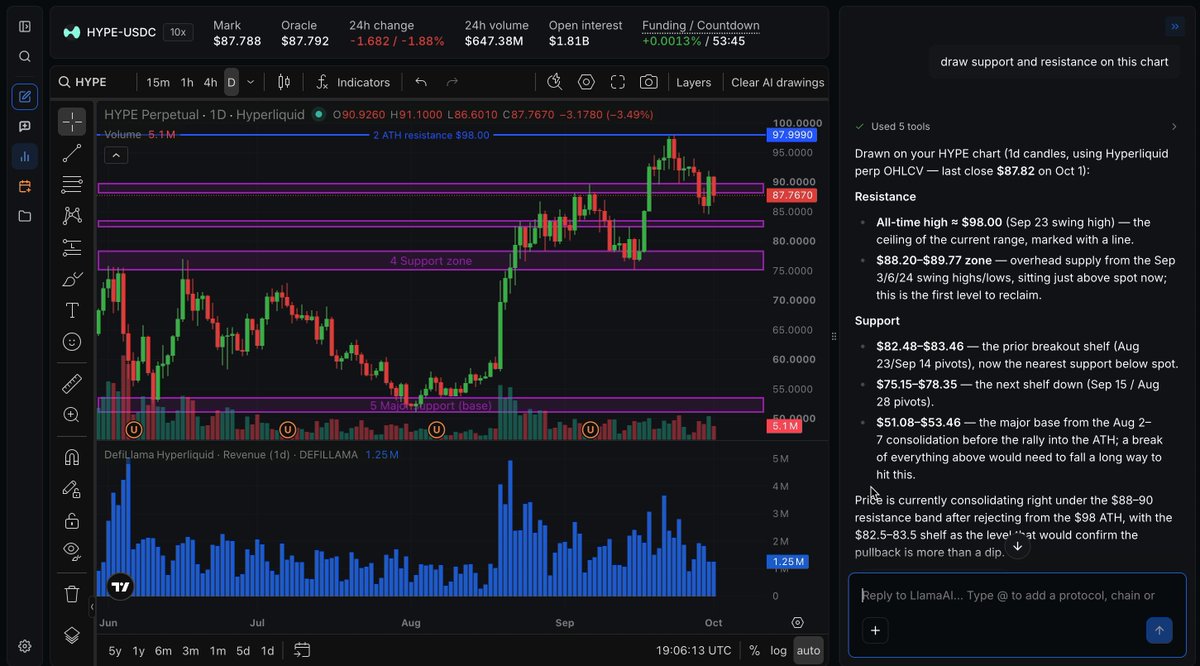Click the Funding / Countdown label
Image resolution: width=1200 pixels, height=666 pixels.
pos(700,25)
